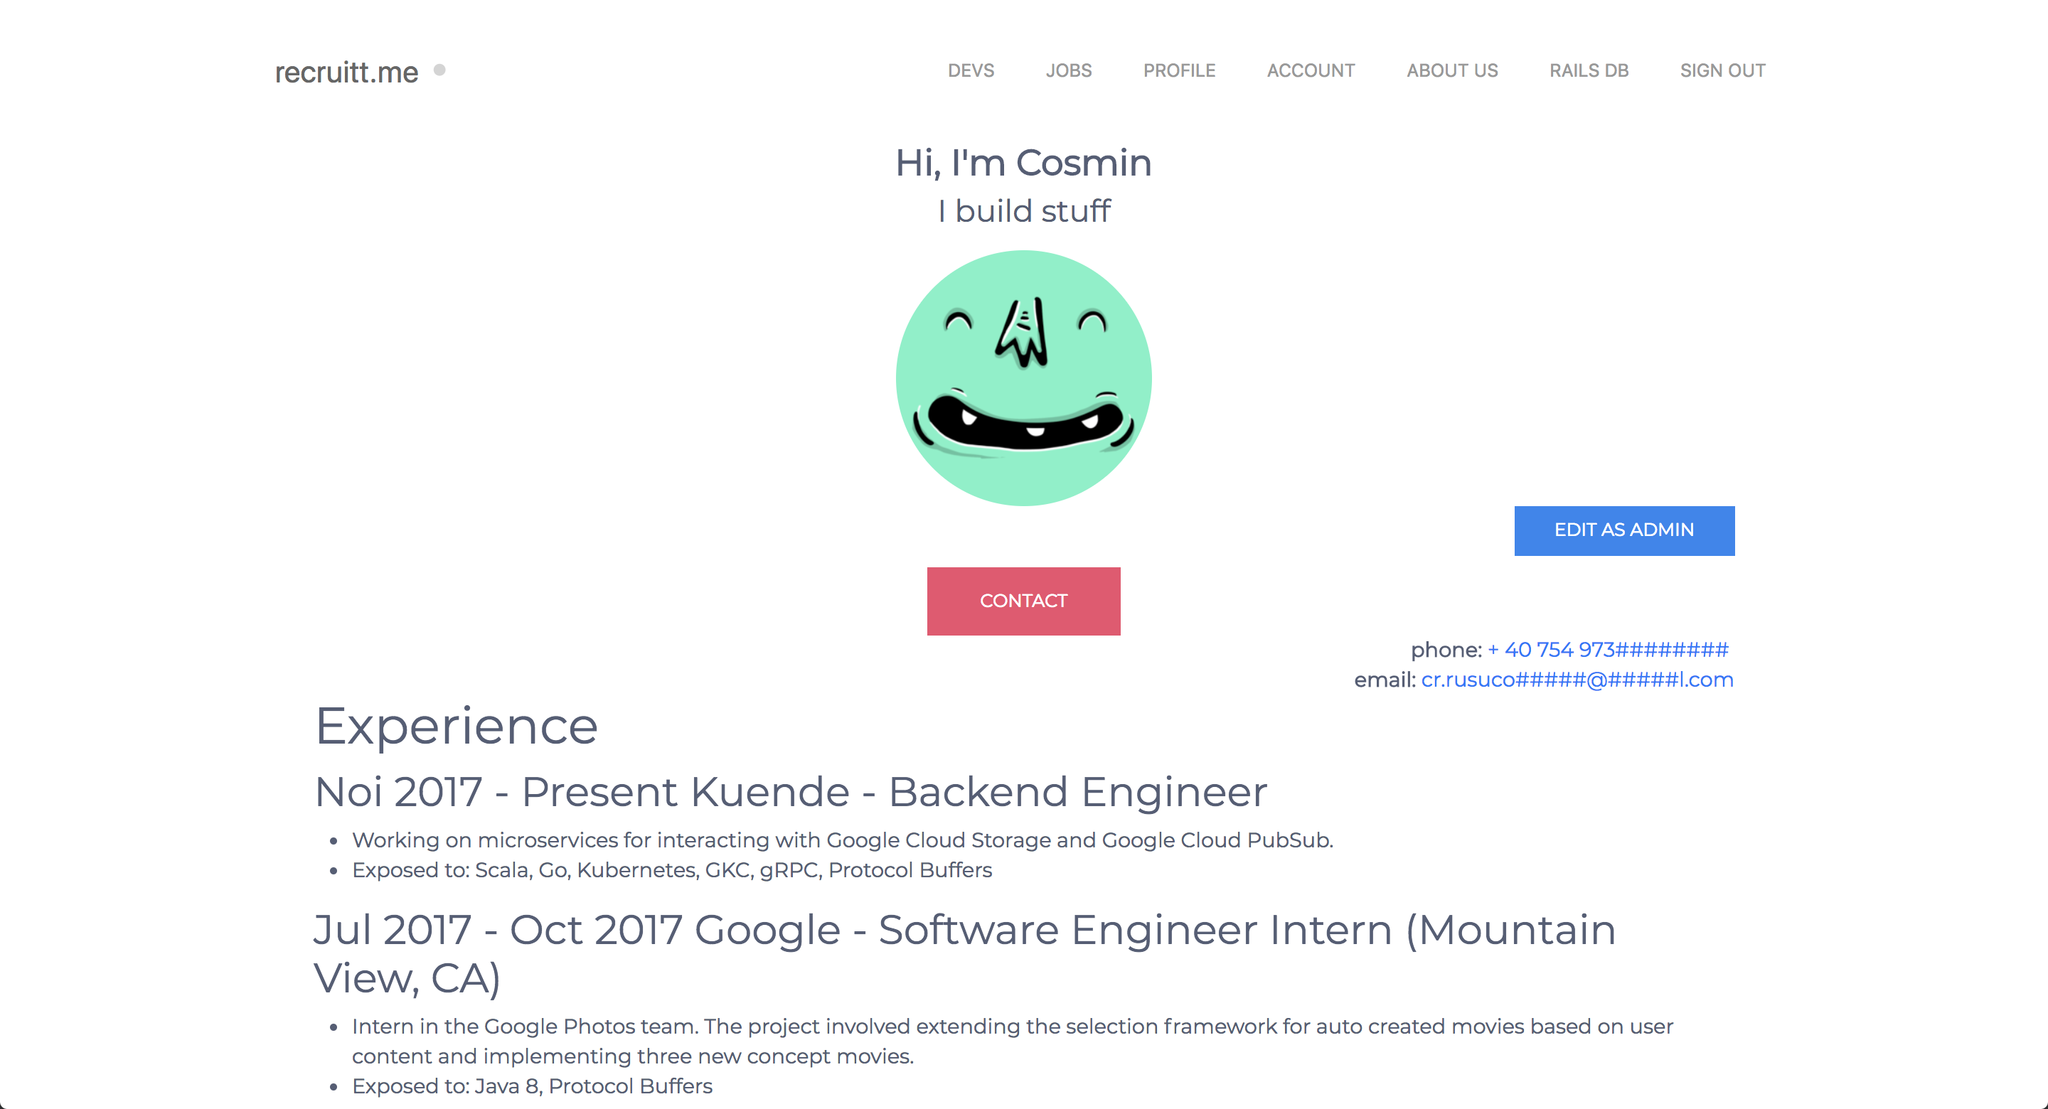Open the masked email address link
The width and height of the screenshot is (2048, 1109).
coord(1577,680)
